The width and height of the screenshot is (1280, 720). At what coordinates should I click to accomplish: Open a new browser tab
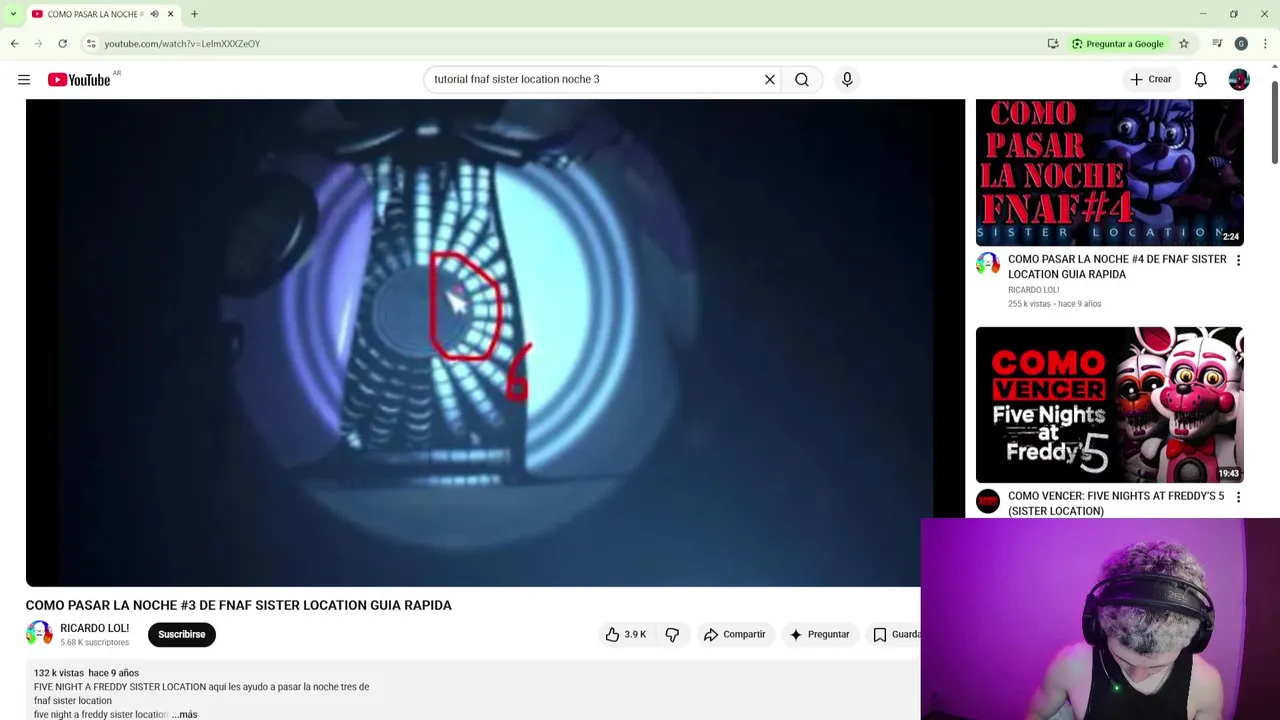coord(194,14)
